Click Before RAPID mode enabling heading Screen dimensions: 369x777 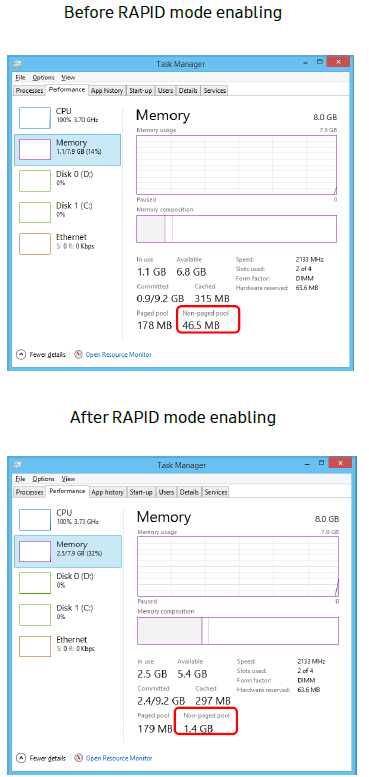click(x=173, y=13)
